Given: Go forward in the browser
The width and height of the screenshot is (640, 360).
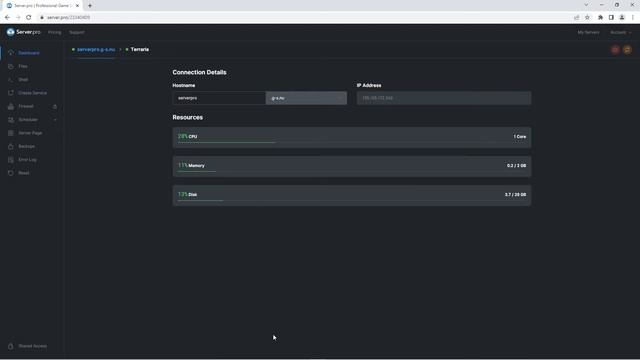Looking at the screenshot, I should pyautogui.click(x=18, y=18).
